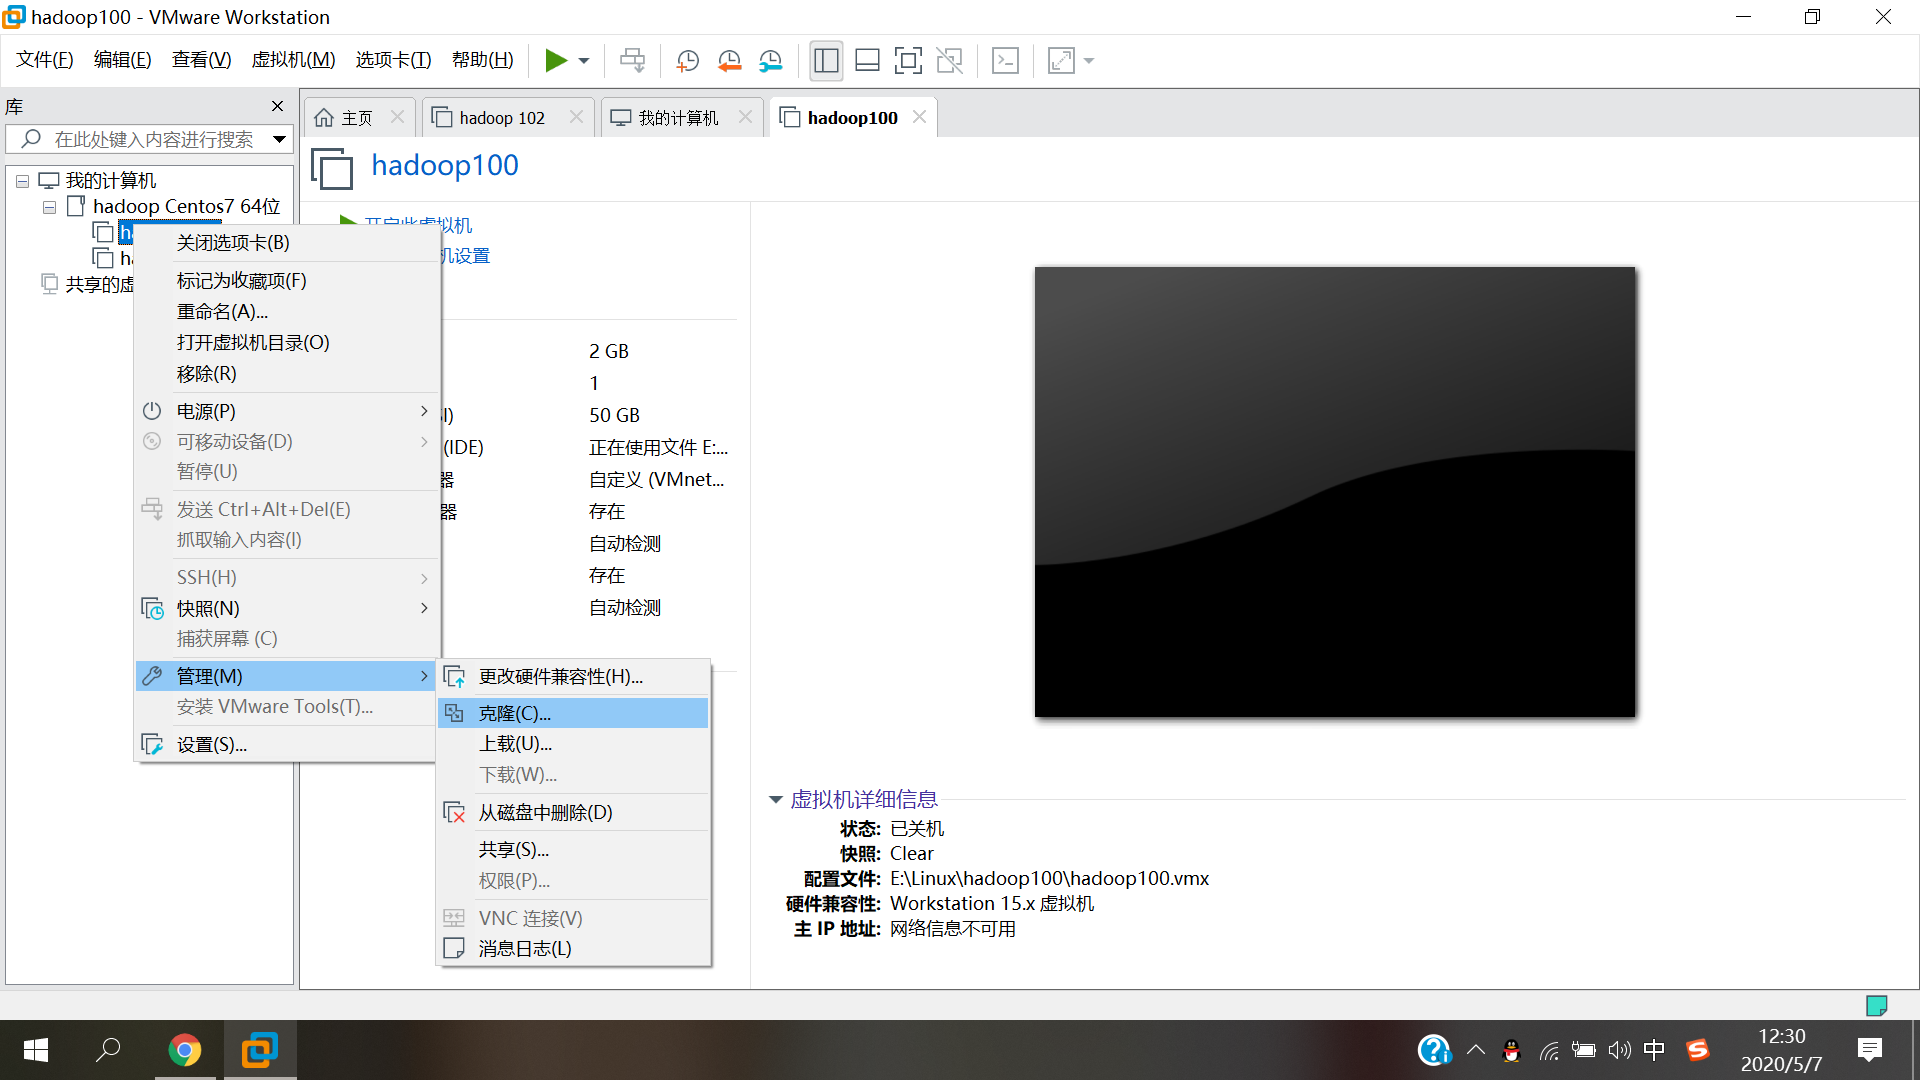
Task: Toggle the library sidebar view icon
Action: point(826,61)
